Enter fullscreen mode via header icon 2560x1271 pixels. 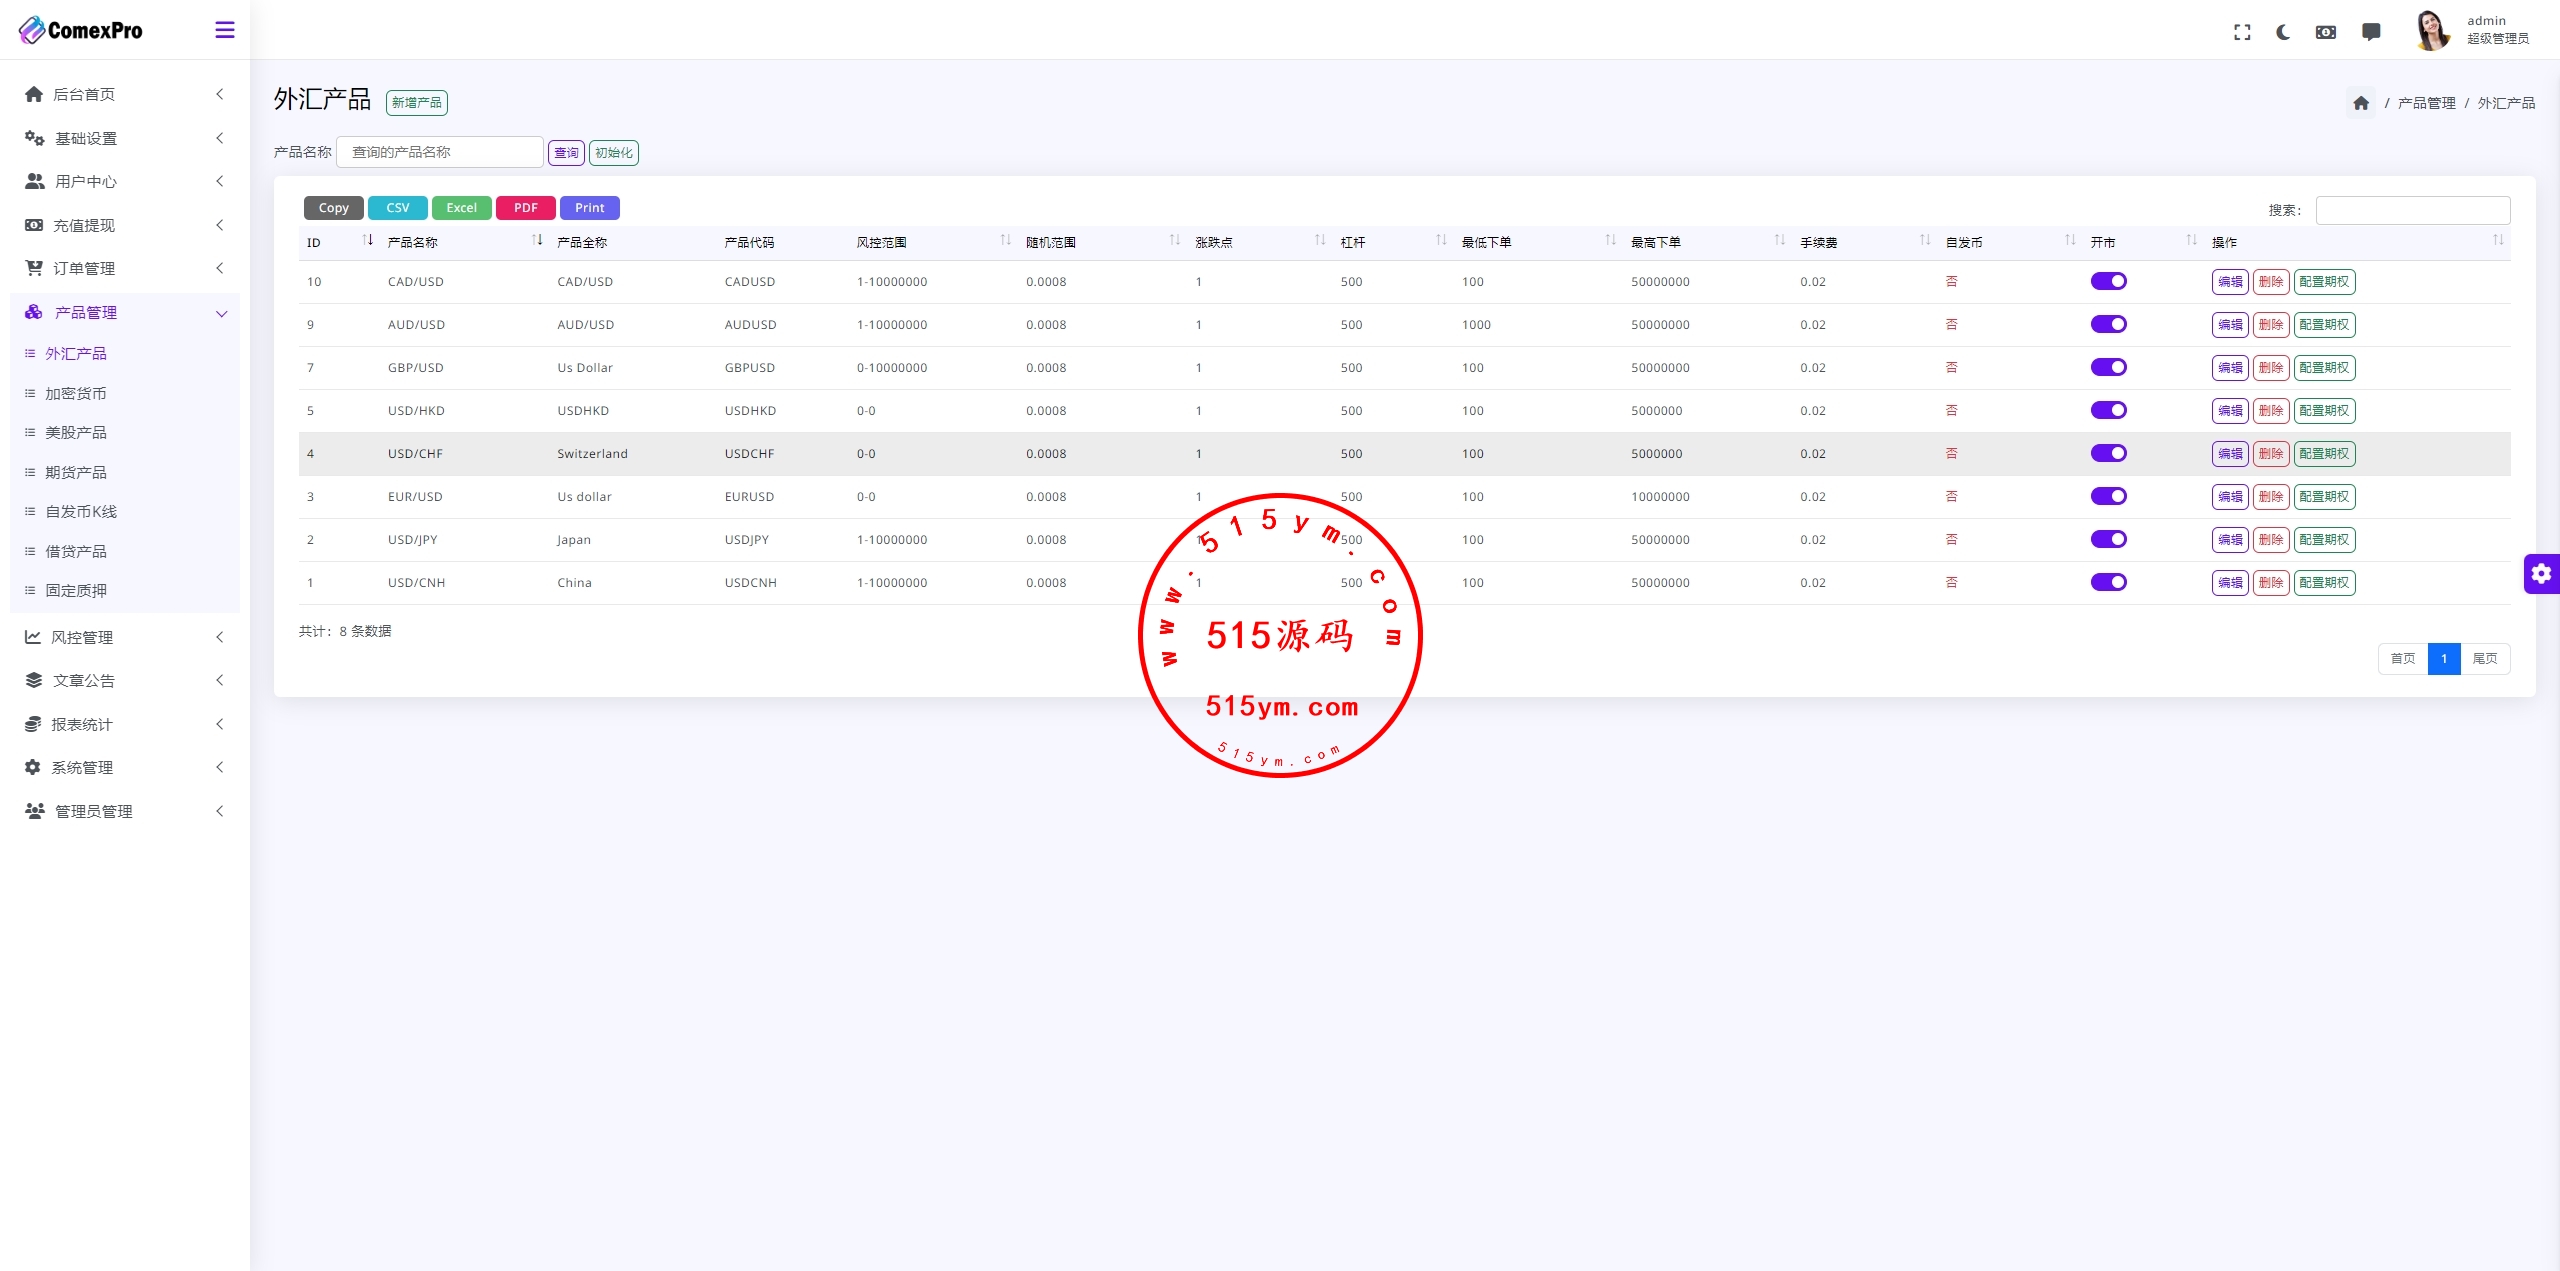point(2242,32)
